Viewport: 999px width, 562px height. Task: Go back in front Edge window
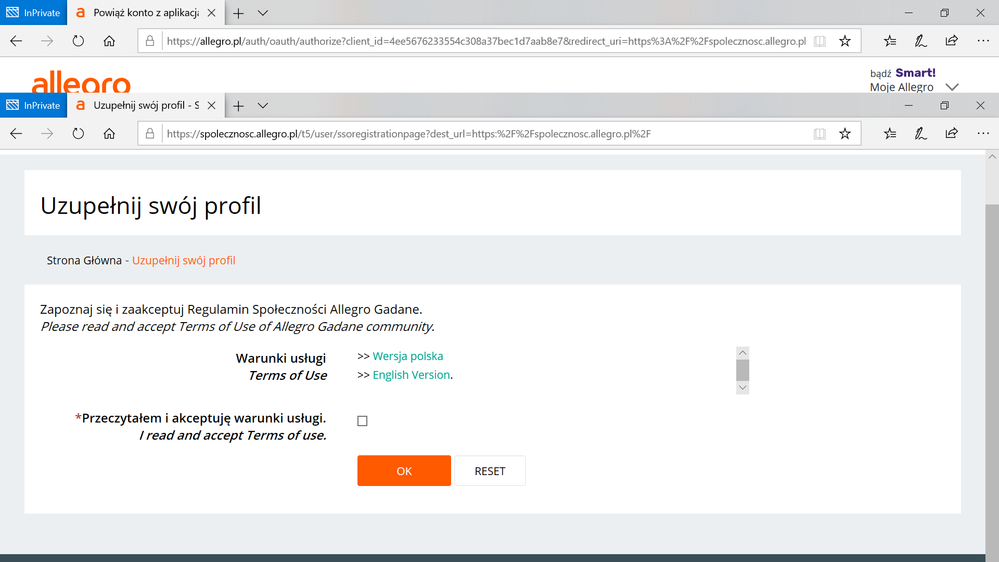pyautogui.click(x=16, y=133)
